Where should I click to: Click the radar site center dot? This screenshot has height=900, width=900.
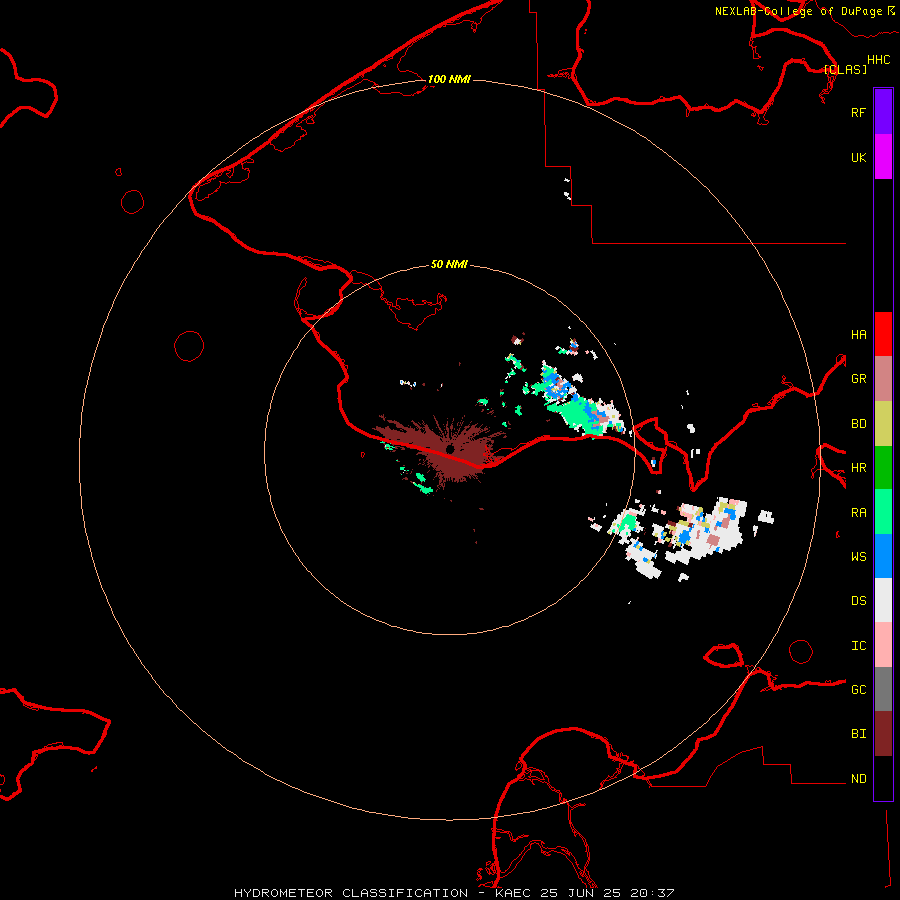coord(451,448)
